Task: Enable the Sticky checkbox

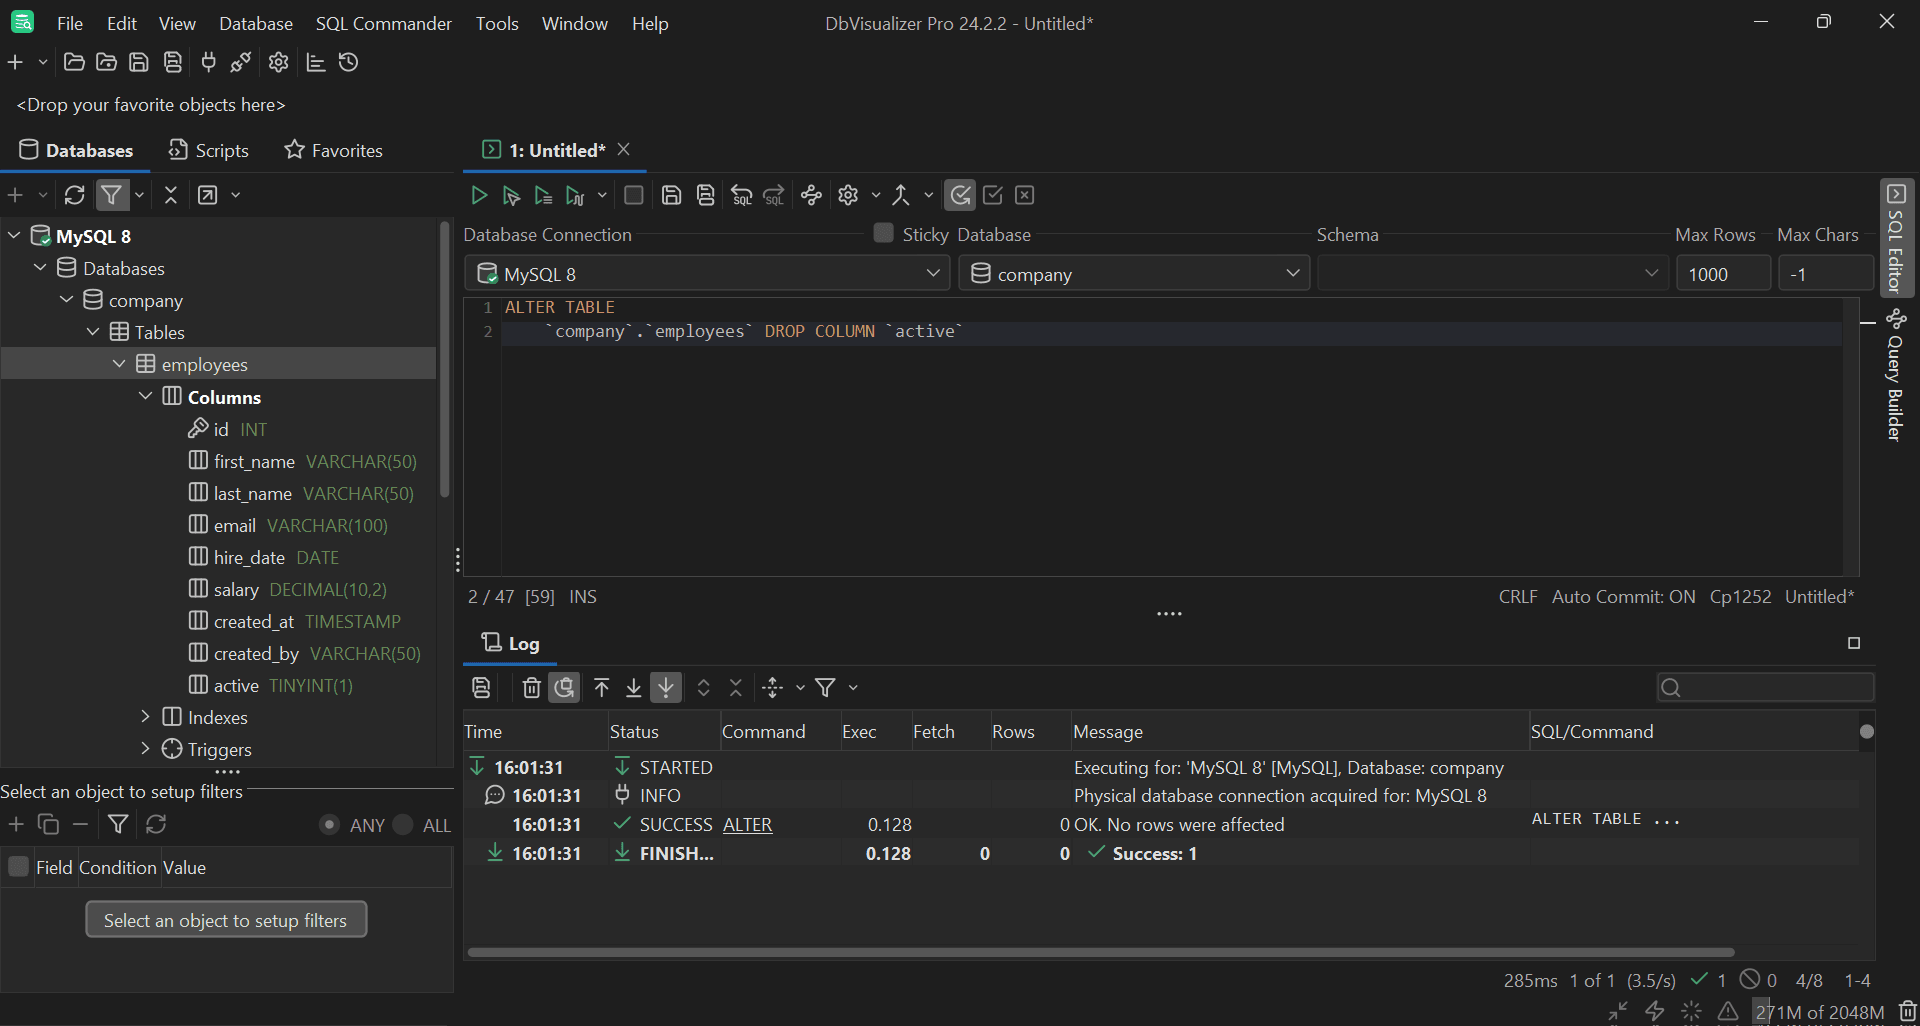Action: click(883, 233)
